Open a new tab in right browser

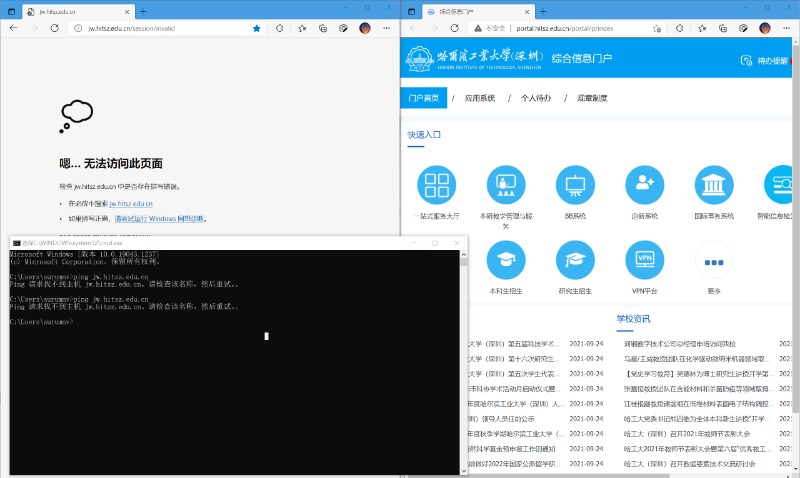(x=543, y=11)
